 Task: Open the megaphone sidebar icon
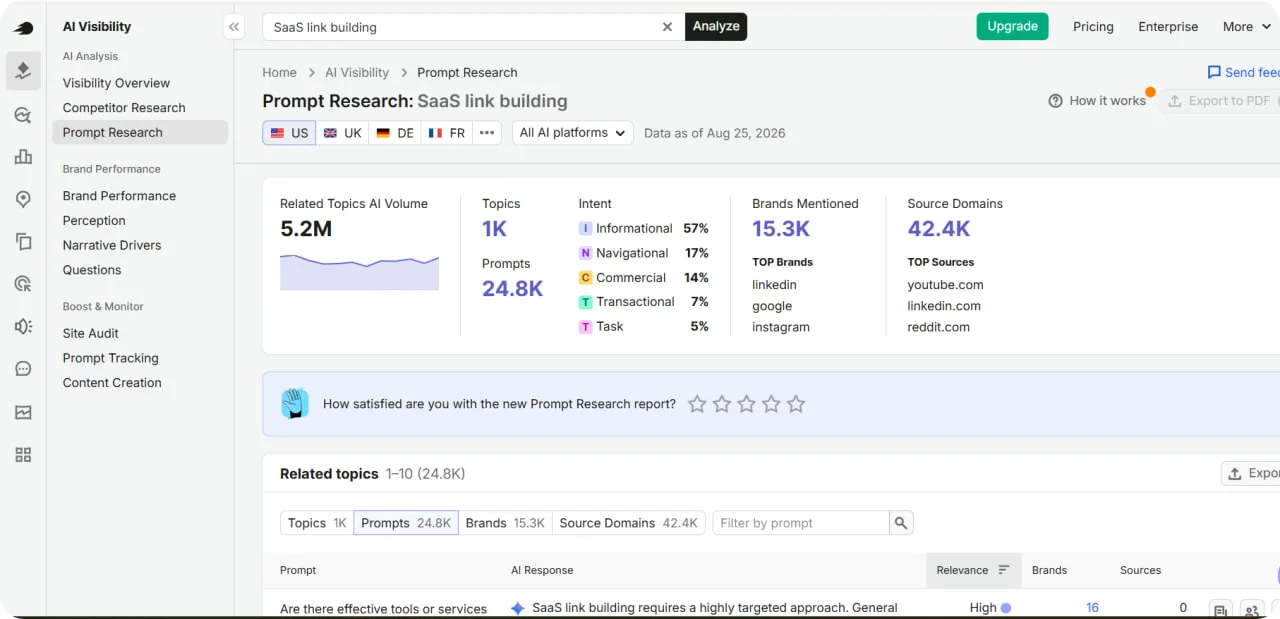tap(23, 326)
